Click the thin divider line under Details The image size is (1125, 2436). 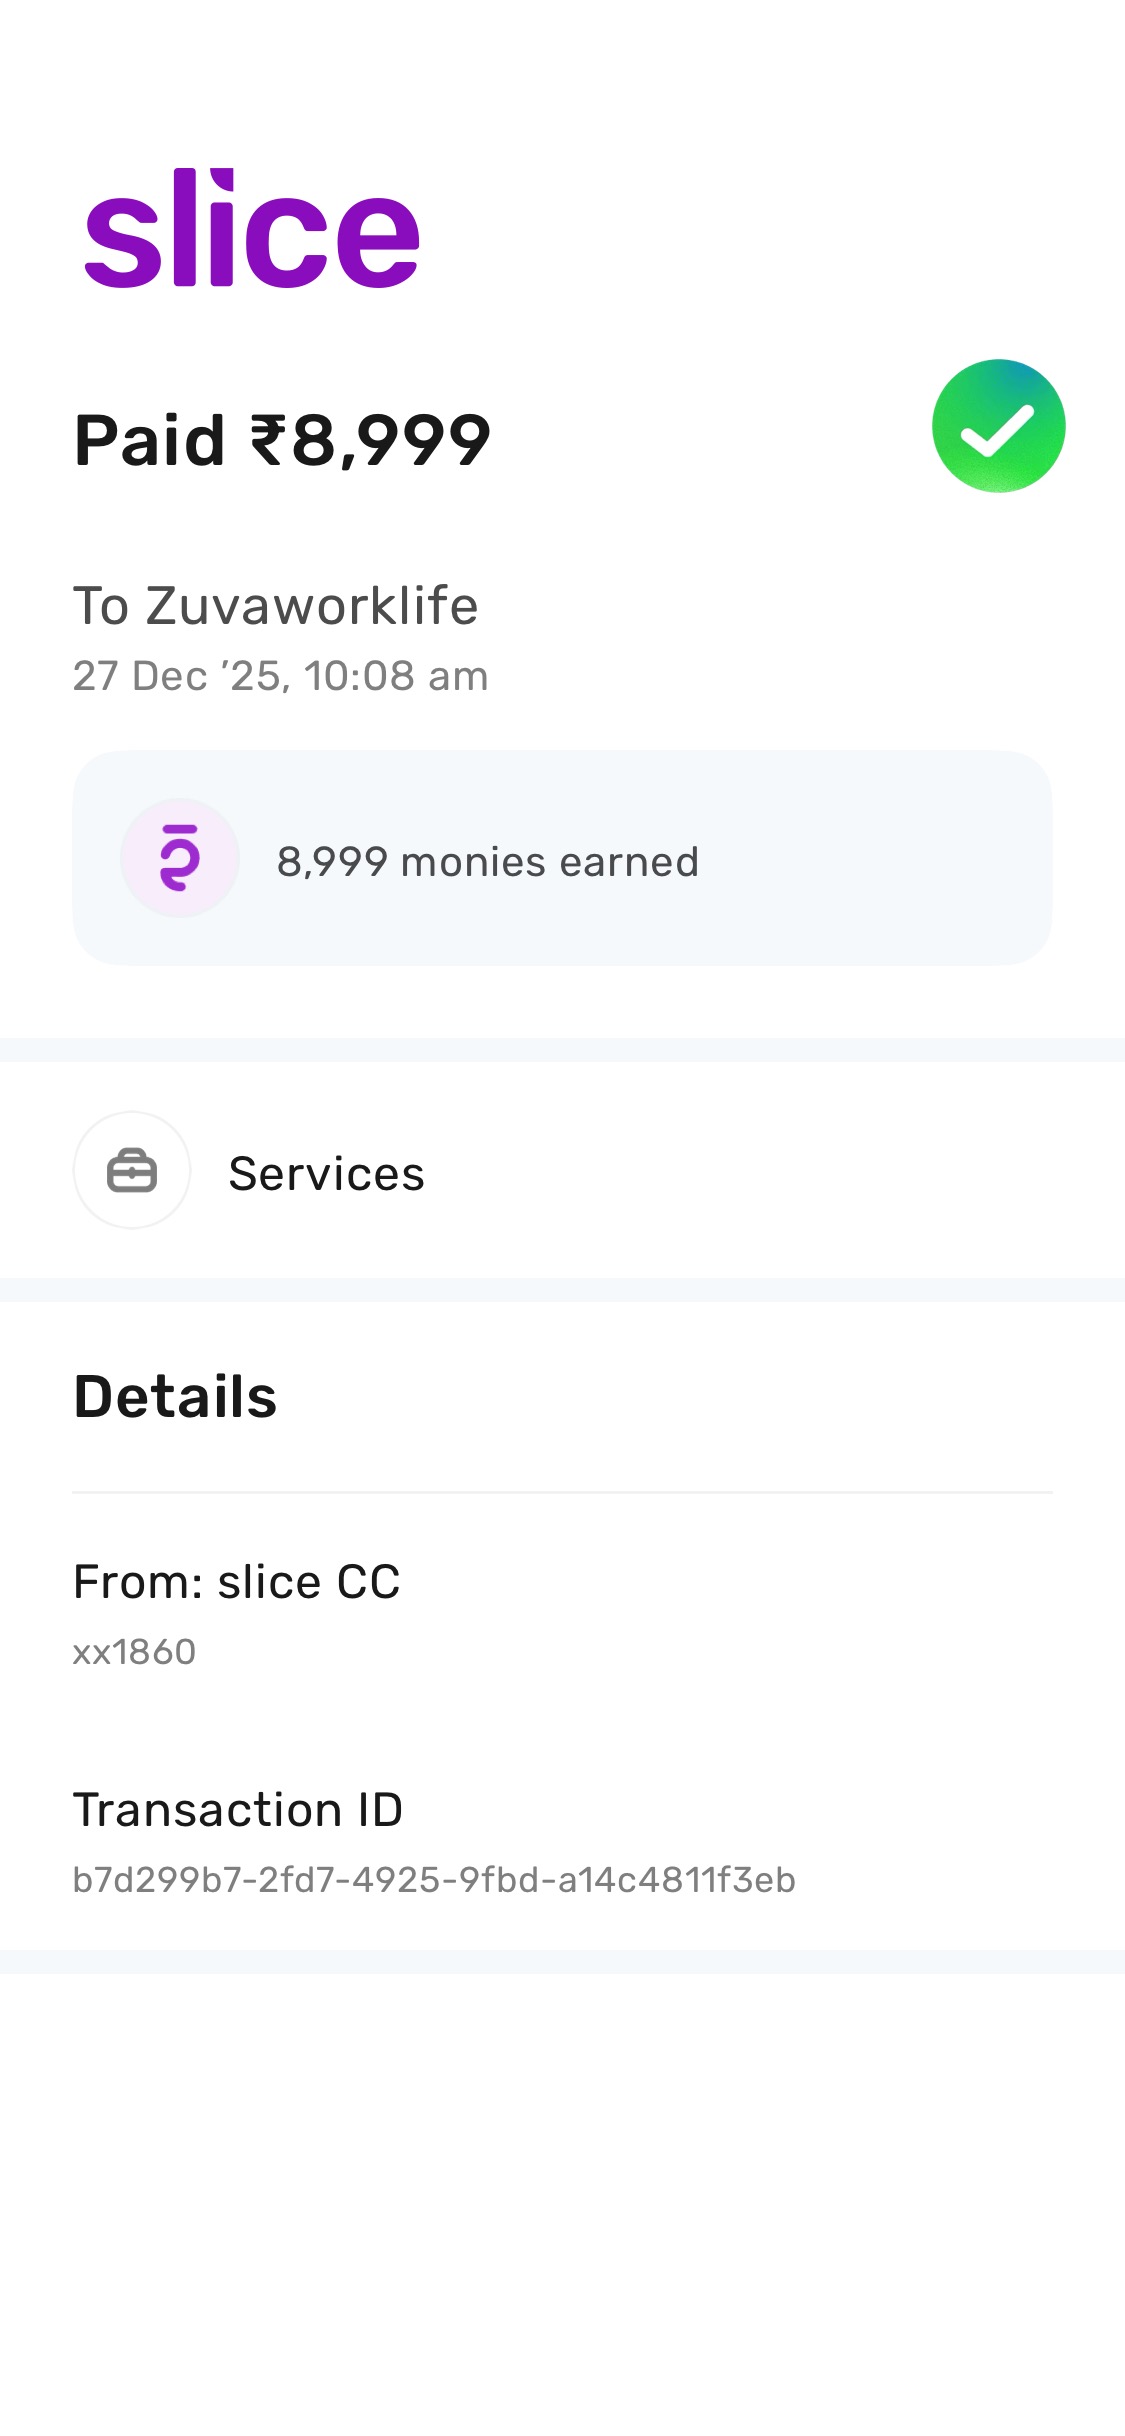click(x=562, y=1492)
